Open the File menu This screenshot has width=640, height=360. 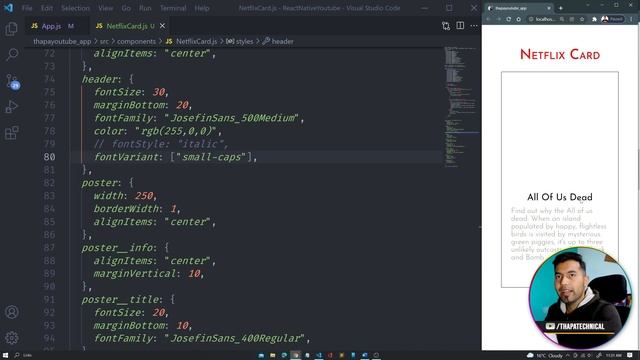27,8
